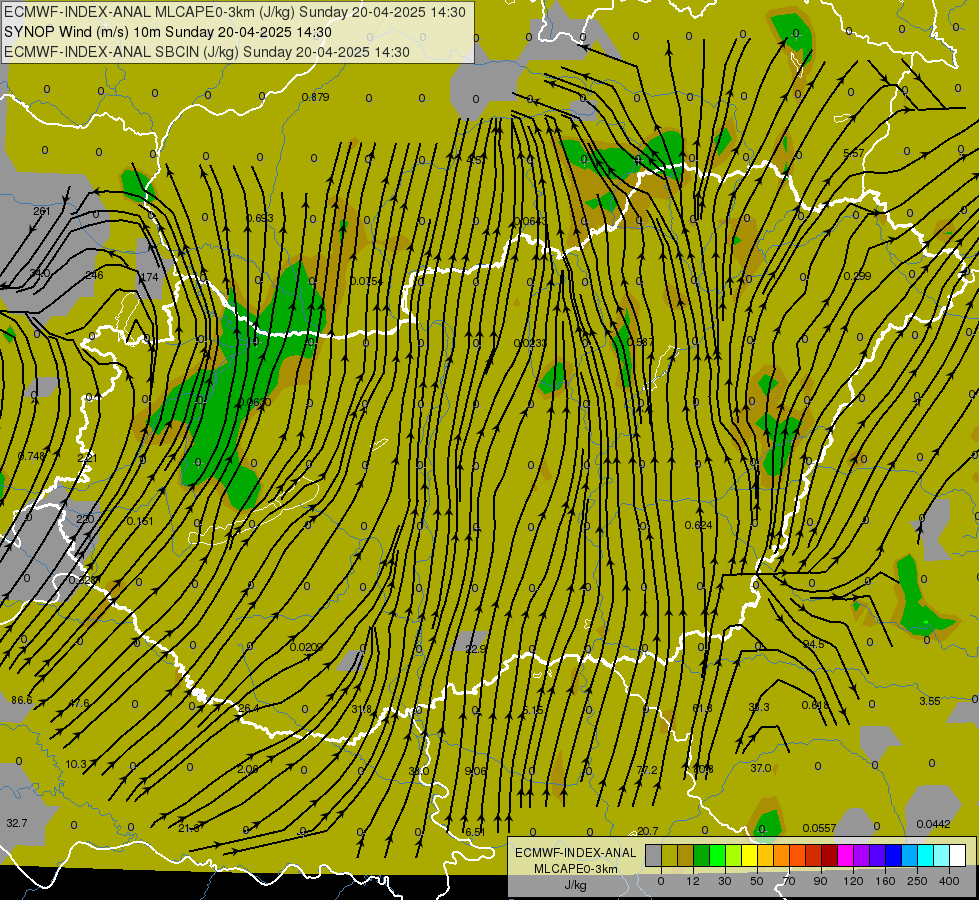The image size is (979, 900).
Task: Click the dark red legend swatch
Action: tap(830, 856)
